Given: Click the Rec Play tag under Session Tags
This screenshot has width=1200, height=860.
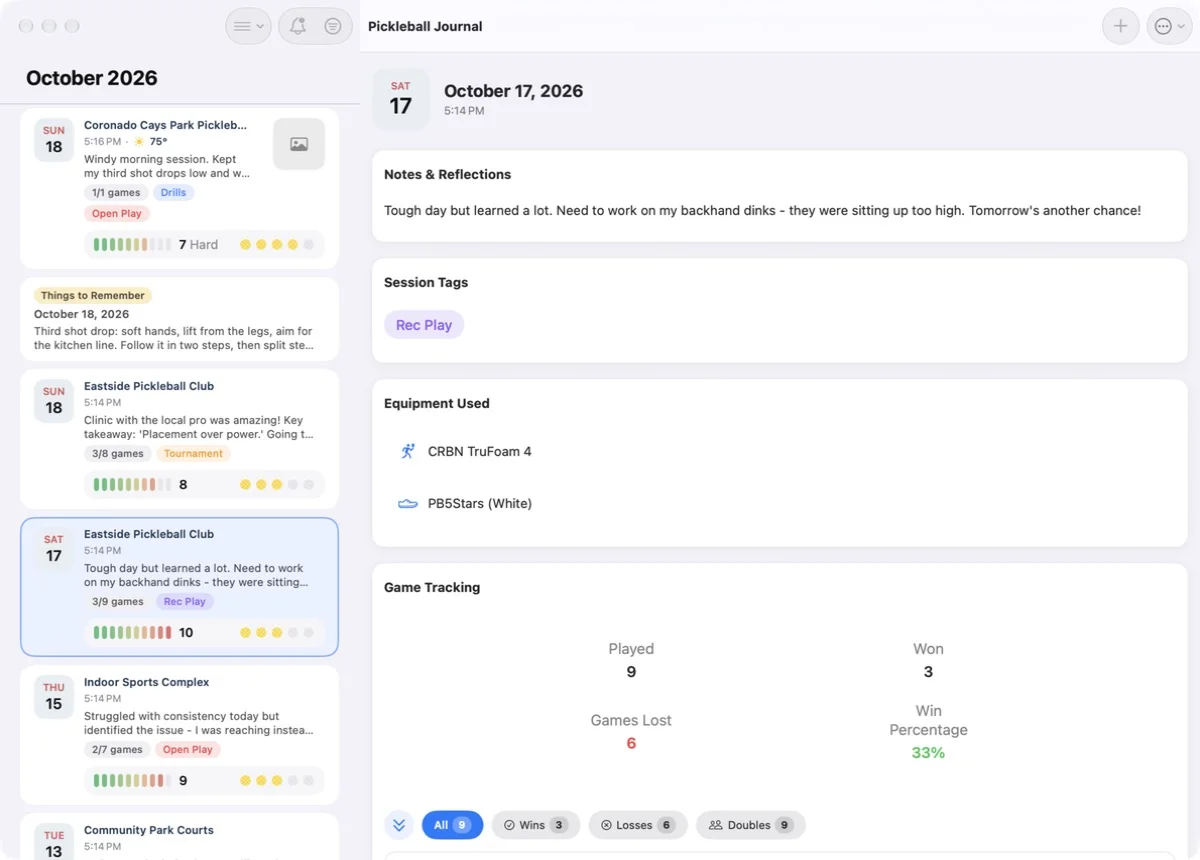Looking at the screenshot, I should tap(424, 325).
